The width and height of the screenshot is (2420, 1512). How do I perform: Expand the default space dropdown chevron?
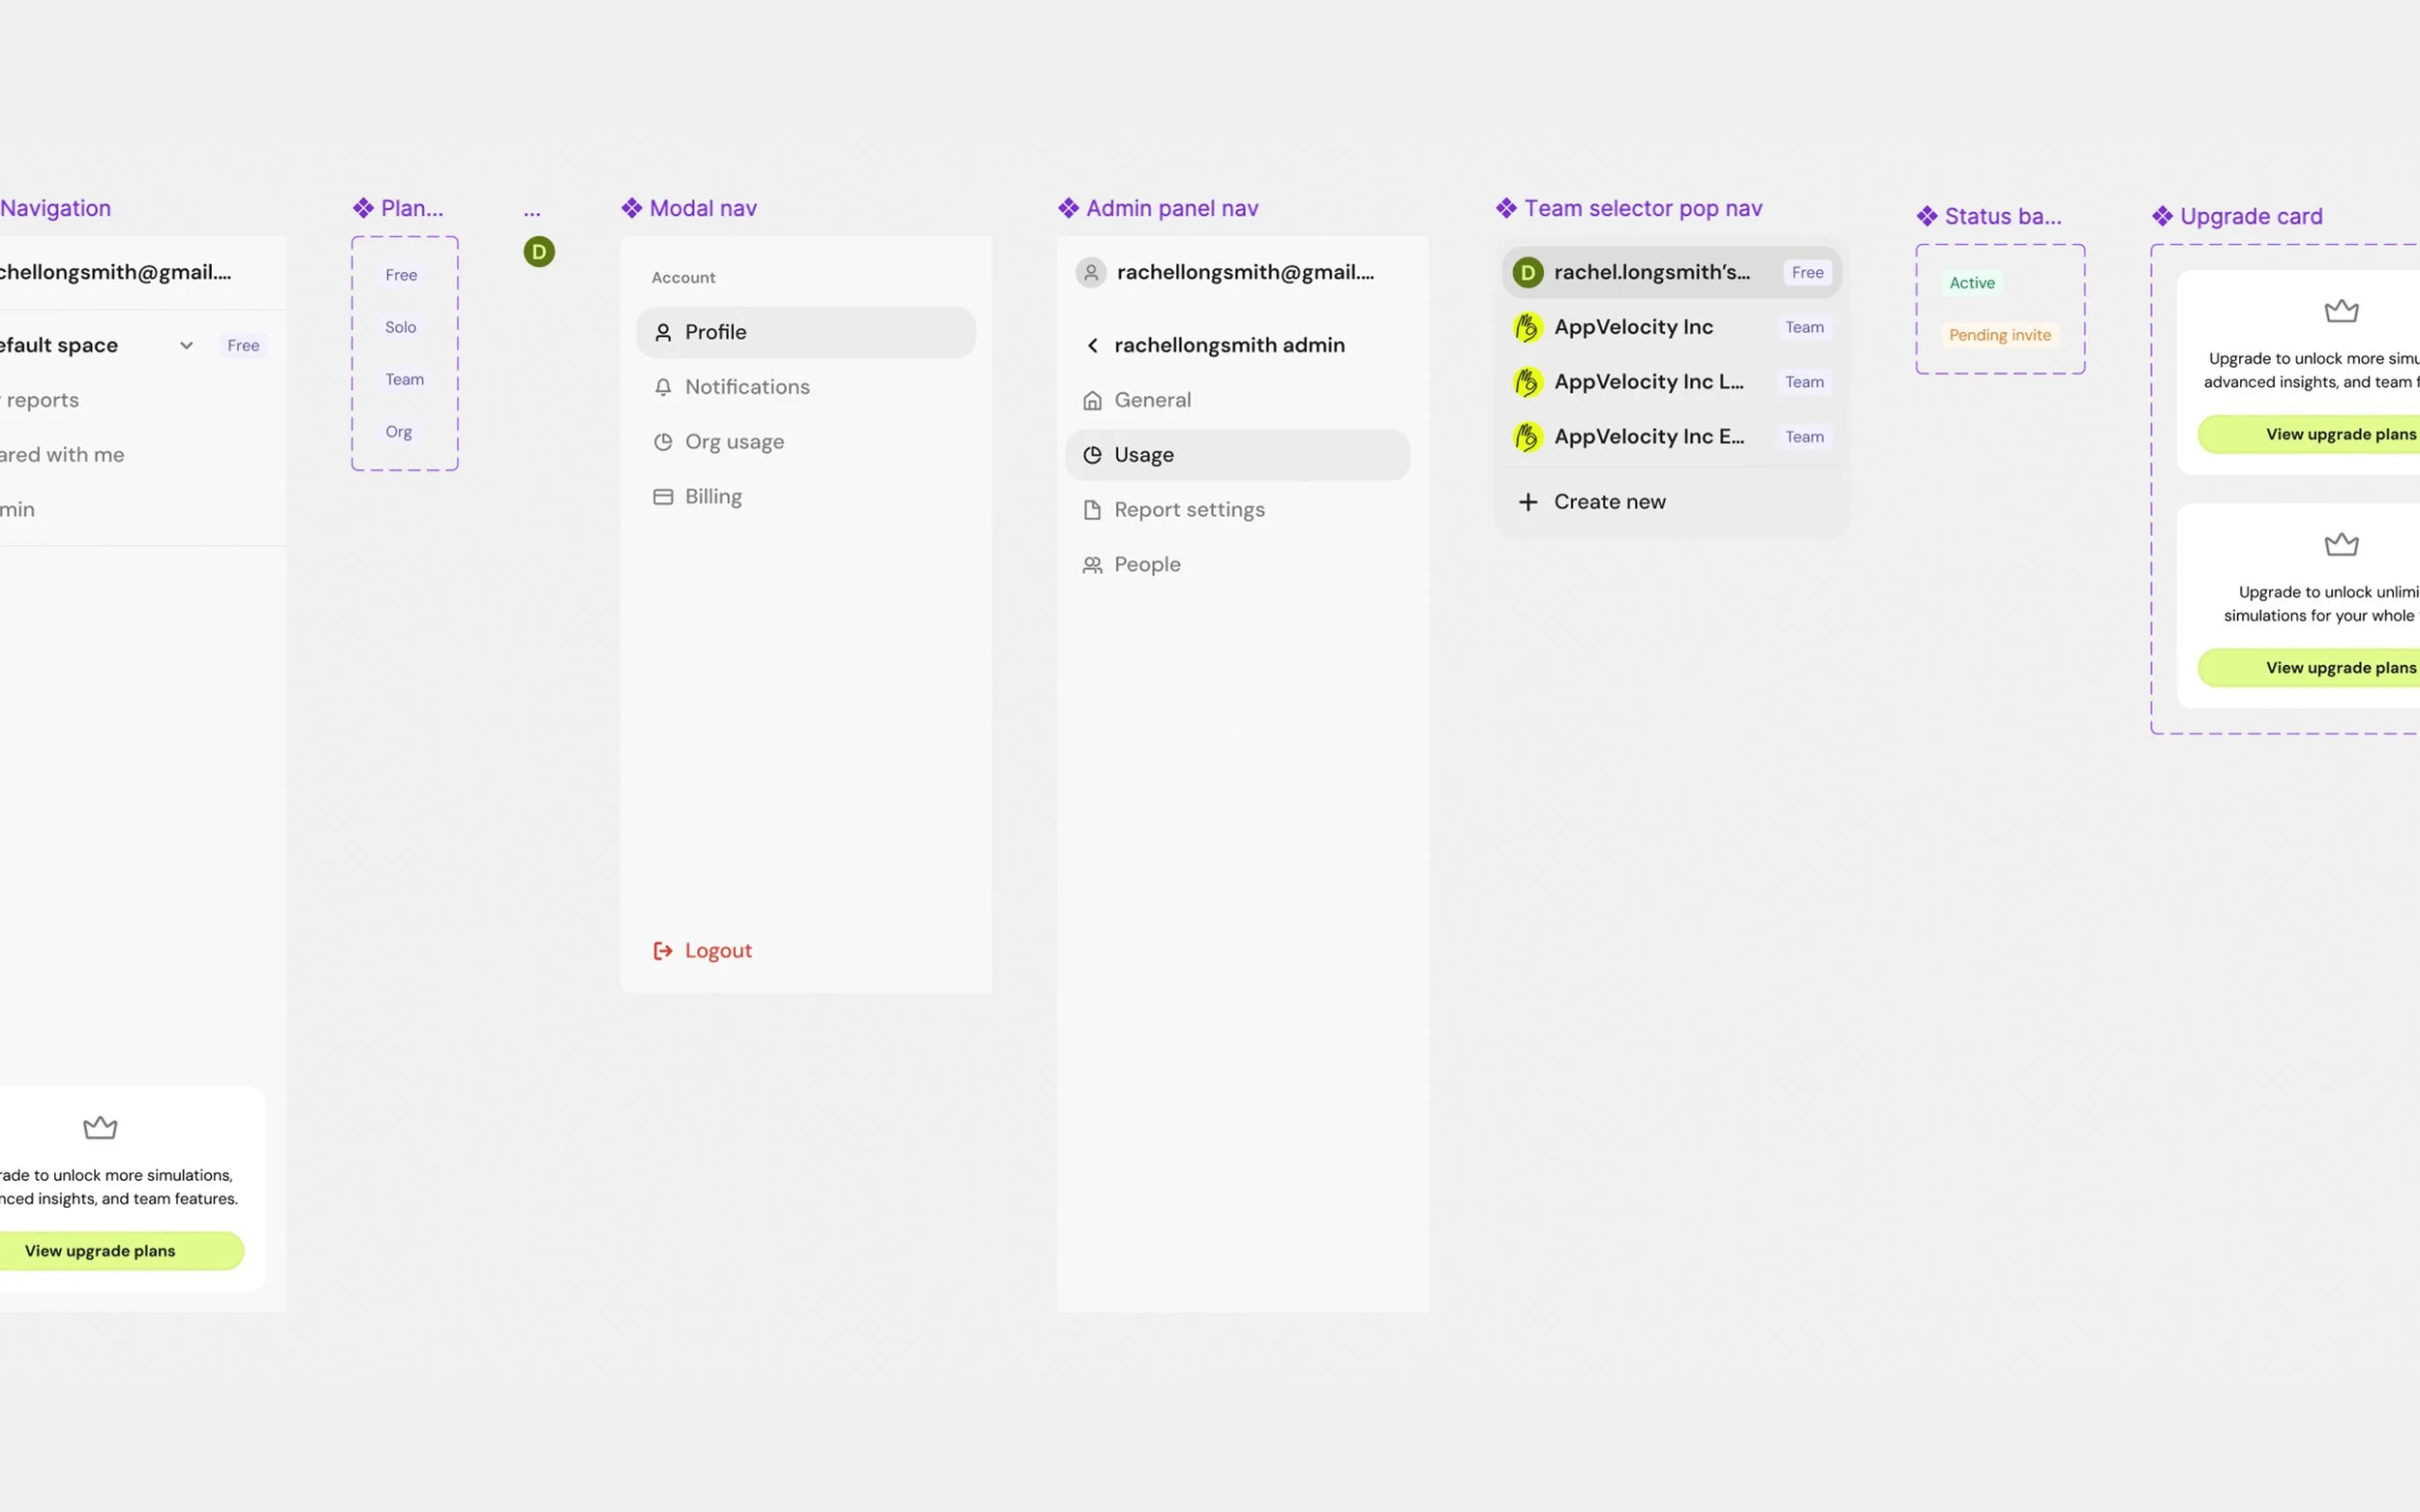(186, 345)
